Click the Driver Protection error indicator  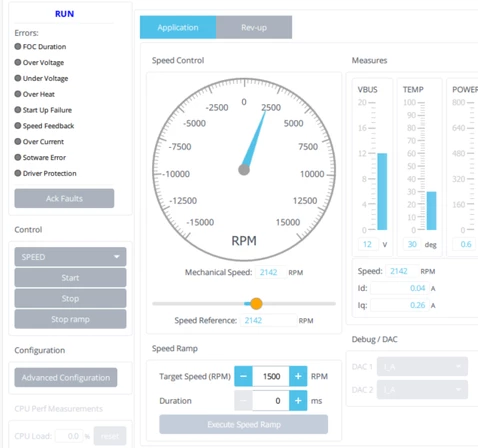click(18, 173)
